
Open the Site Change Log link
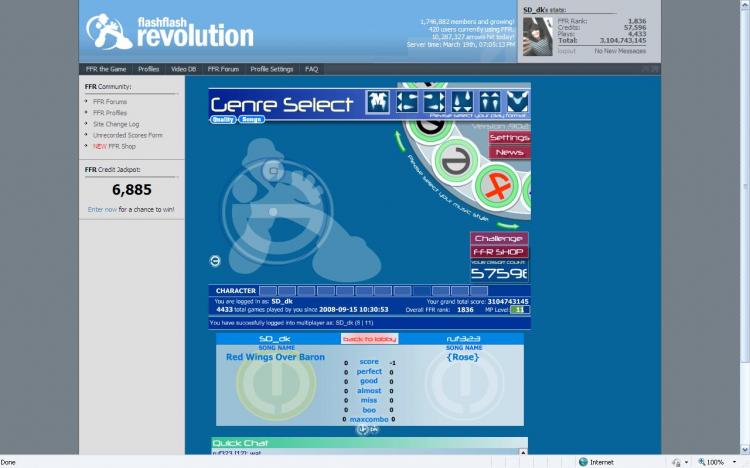click(116, 124)
